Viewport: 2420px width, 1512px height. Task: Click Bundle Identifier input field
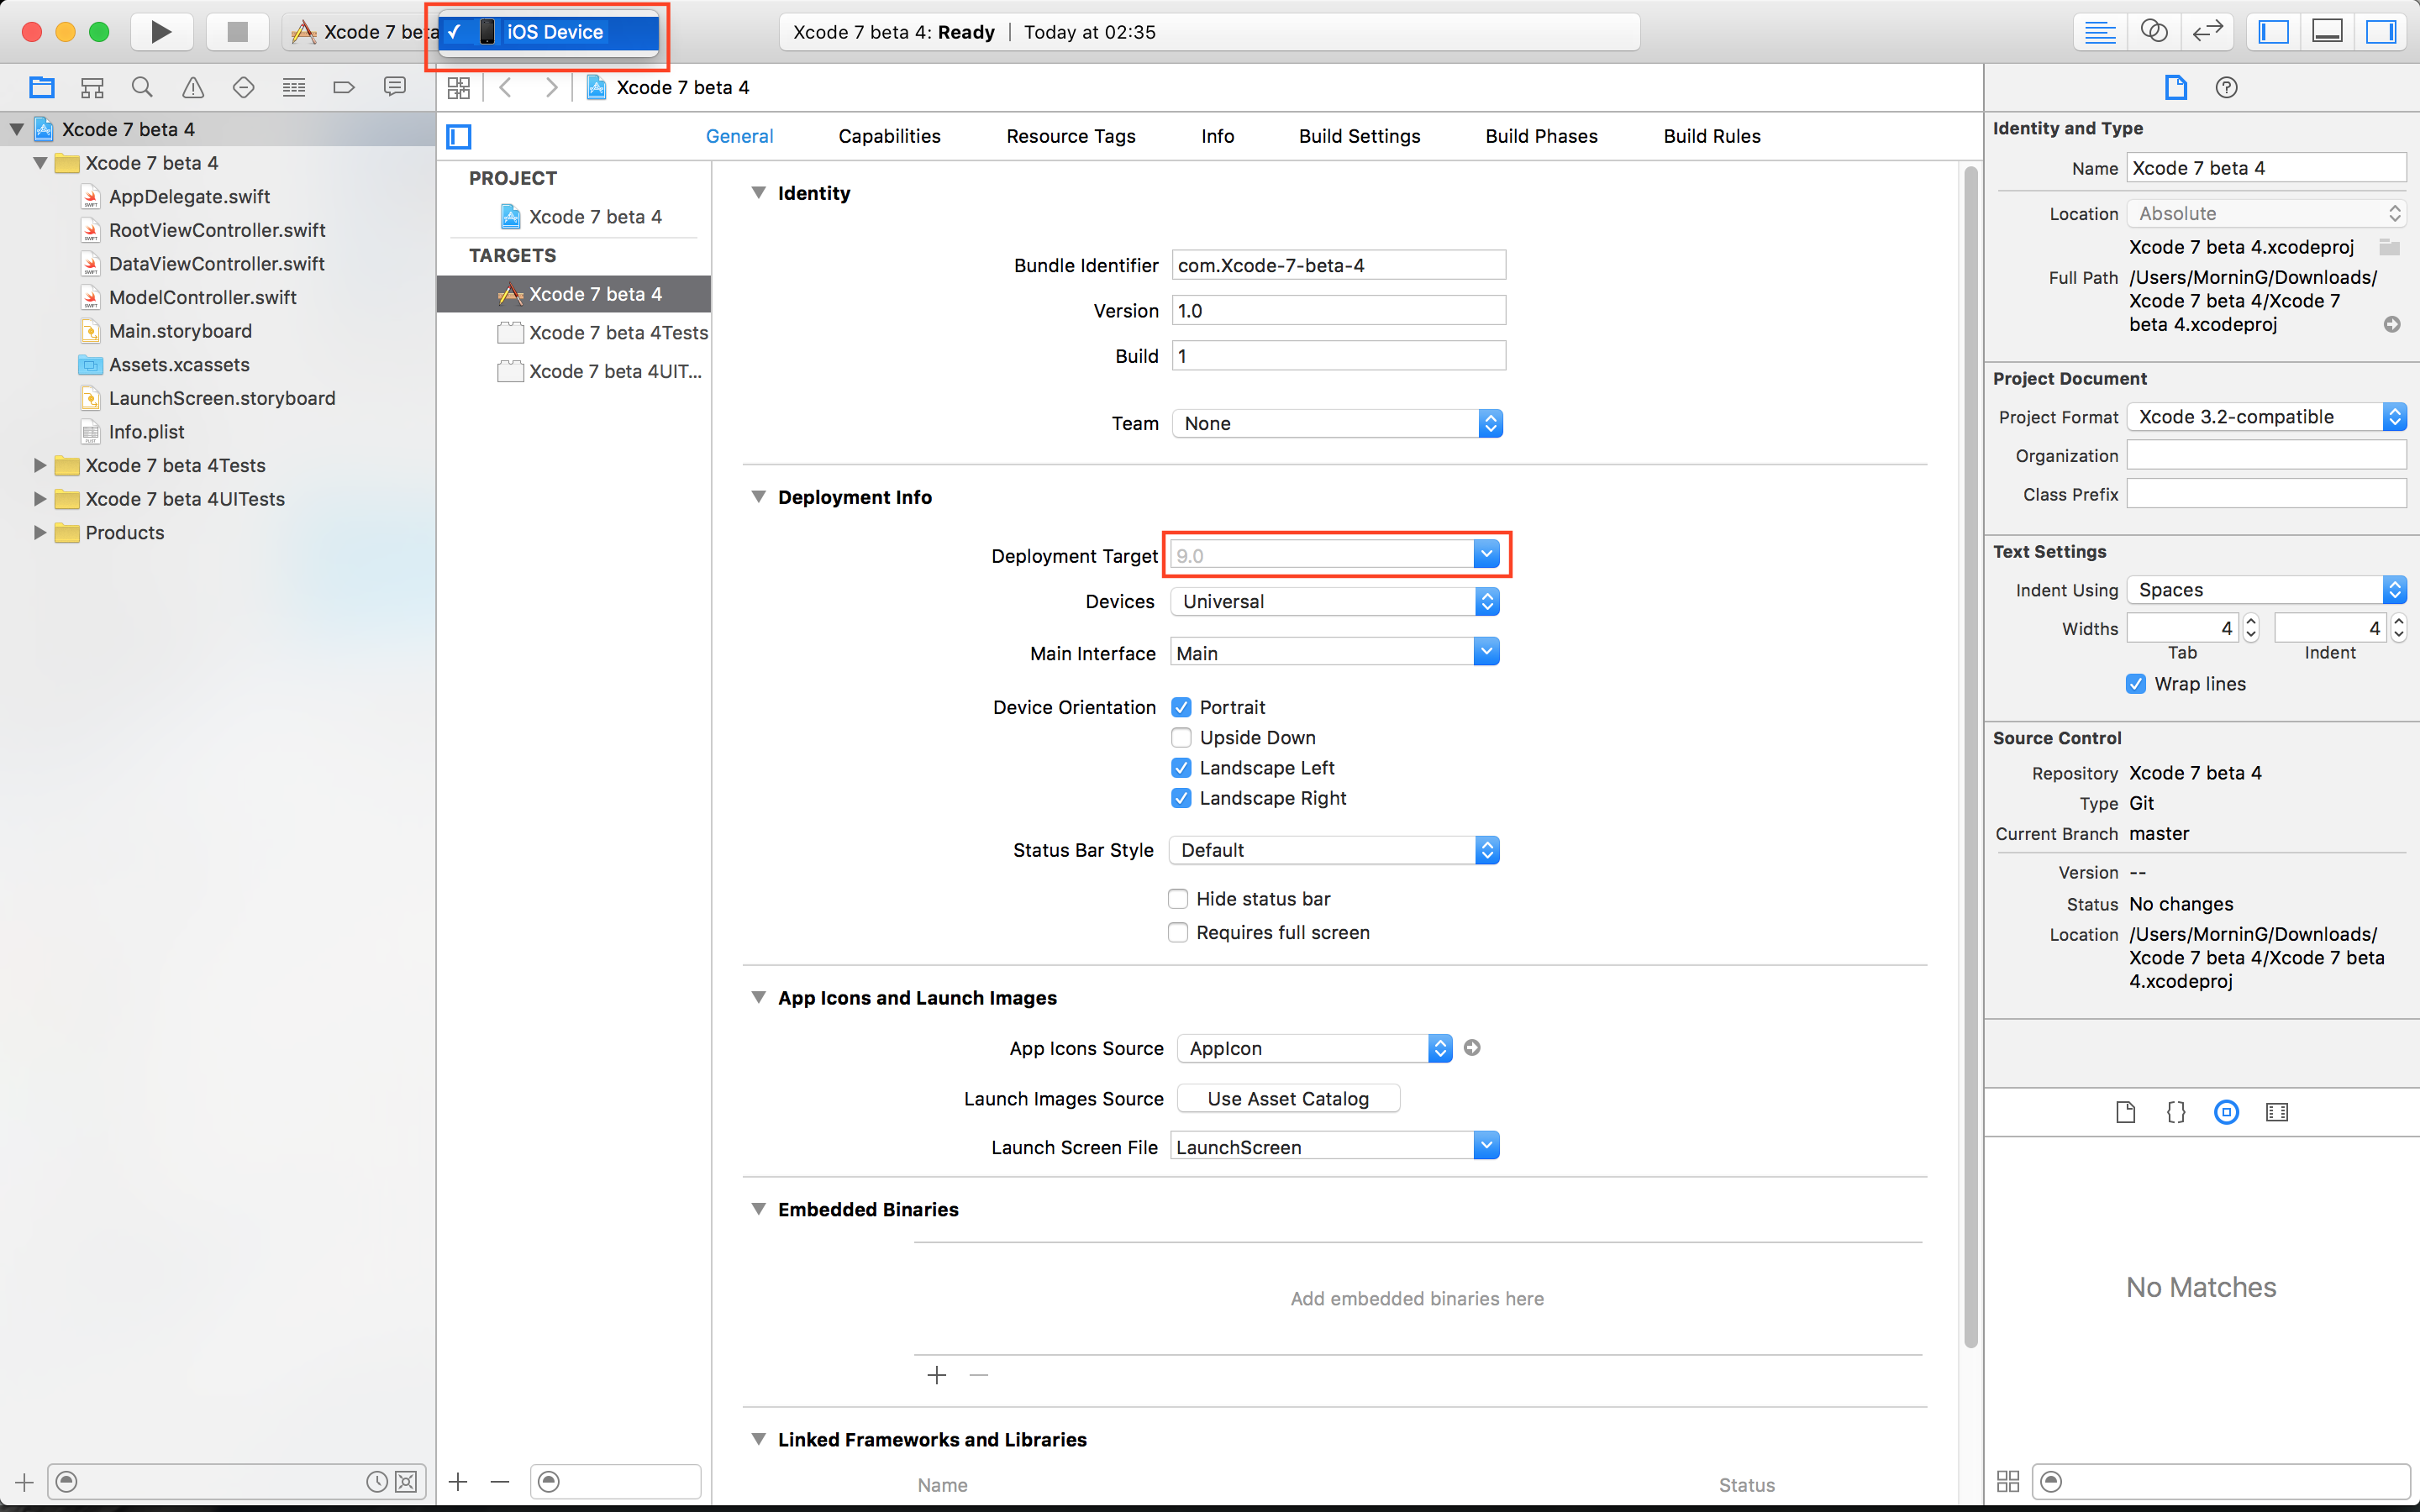click(1334, 265)
